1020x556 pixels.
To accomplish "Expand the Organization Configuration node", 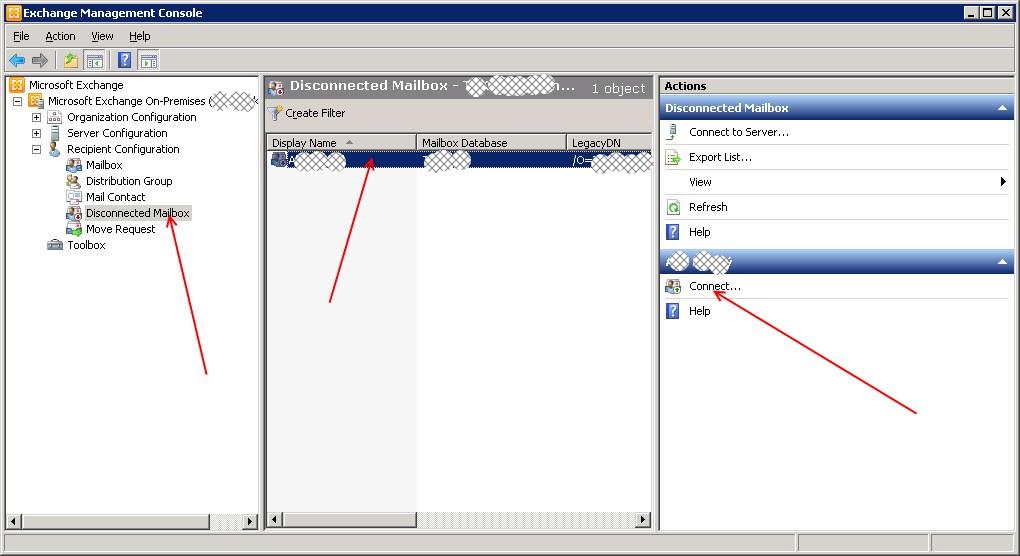I will pyautogui.click(x=37, y=117).
